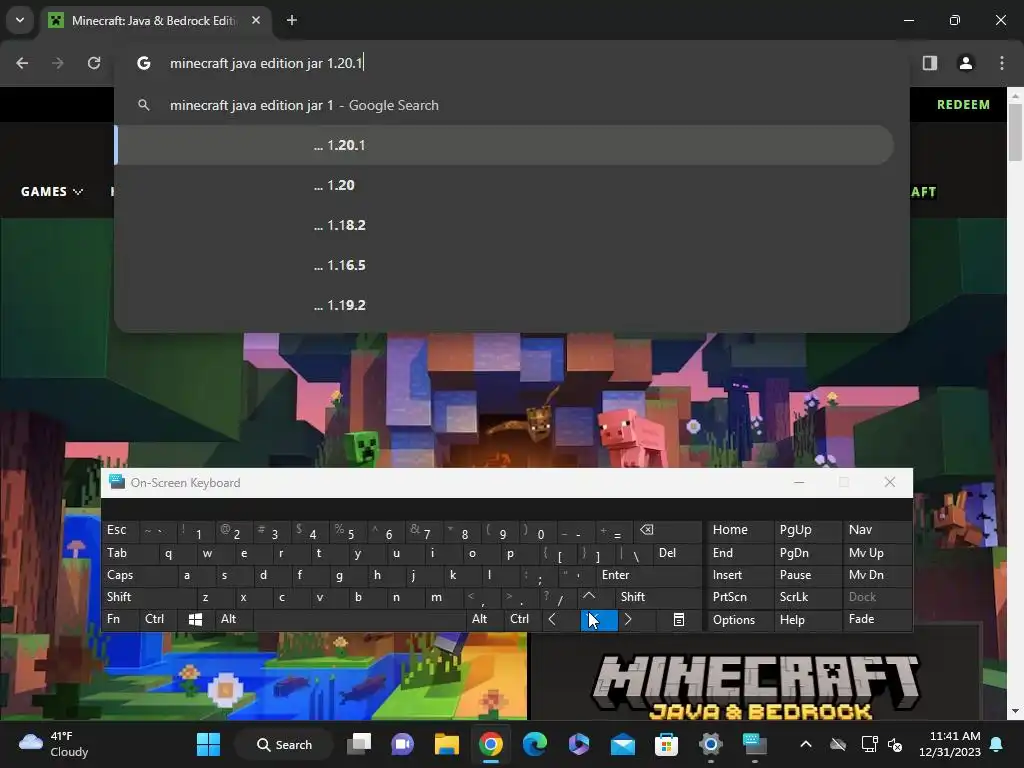Toggle left Shift key on on-screen keyboard
The image size is (1024, 768).
149,597
